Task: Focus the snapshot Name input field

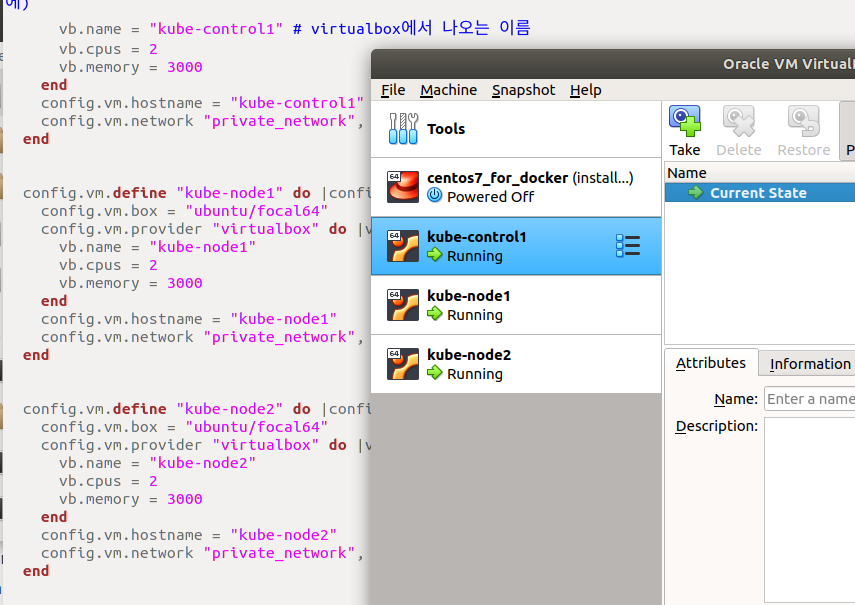Action: coord(810,399)
